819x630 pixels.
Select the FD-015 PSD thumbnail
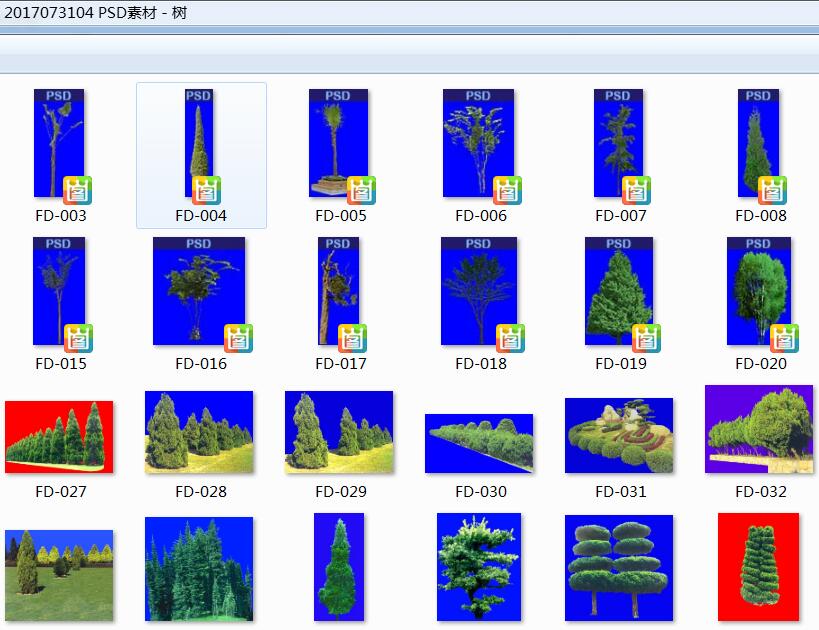pyautogui.click(x=59, y=291)
